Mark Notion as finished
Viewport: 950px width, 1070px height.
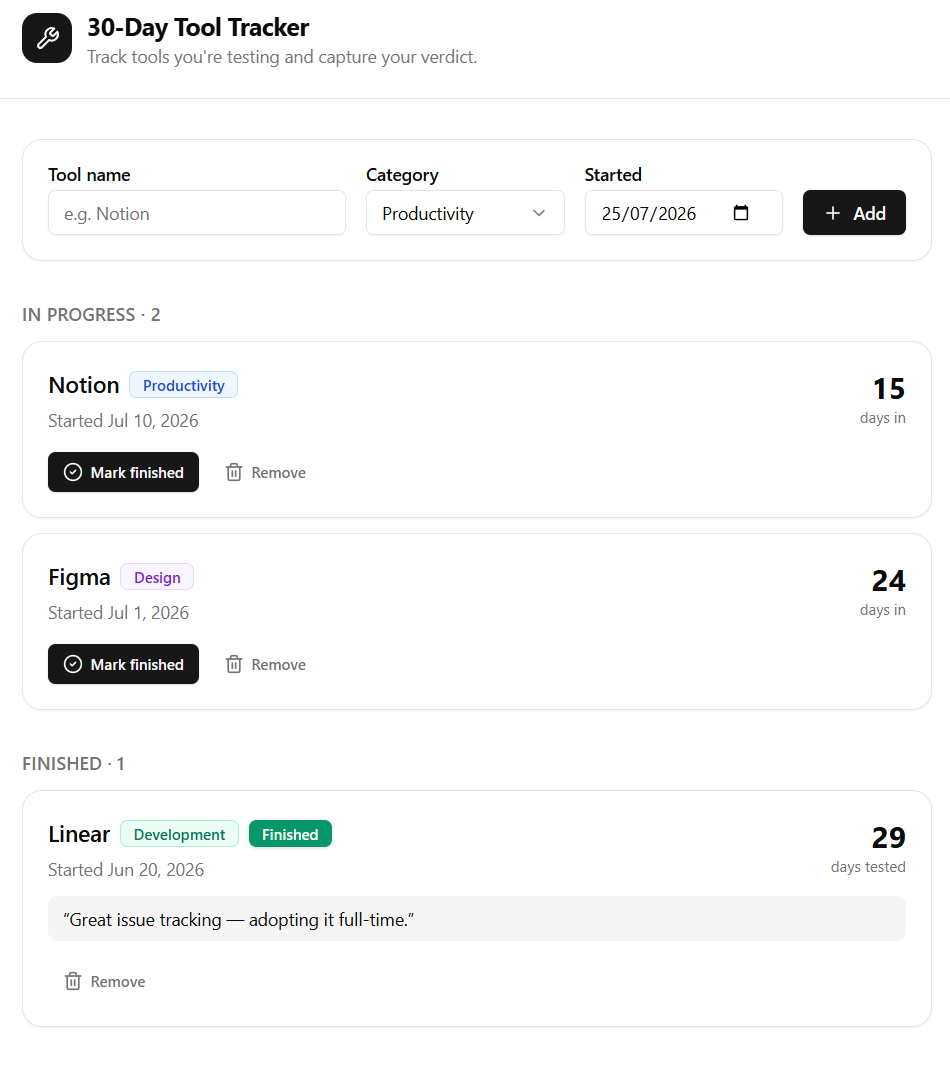point(124,472)
